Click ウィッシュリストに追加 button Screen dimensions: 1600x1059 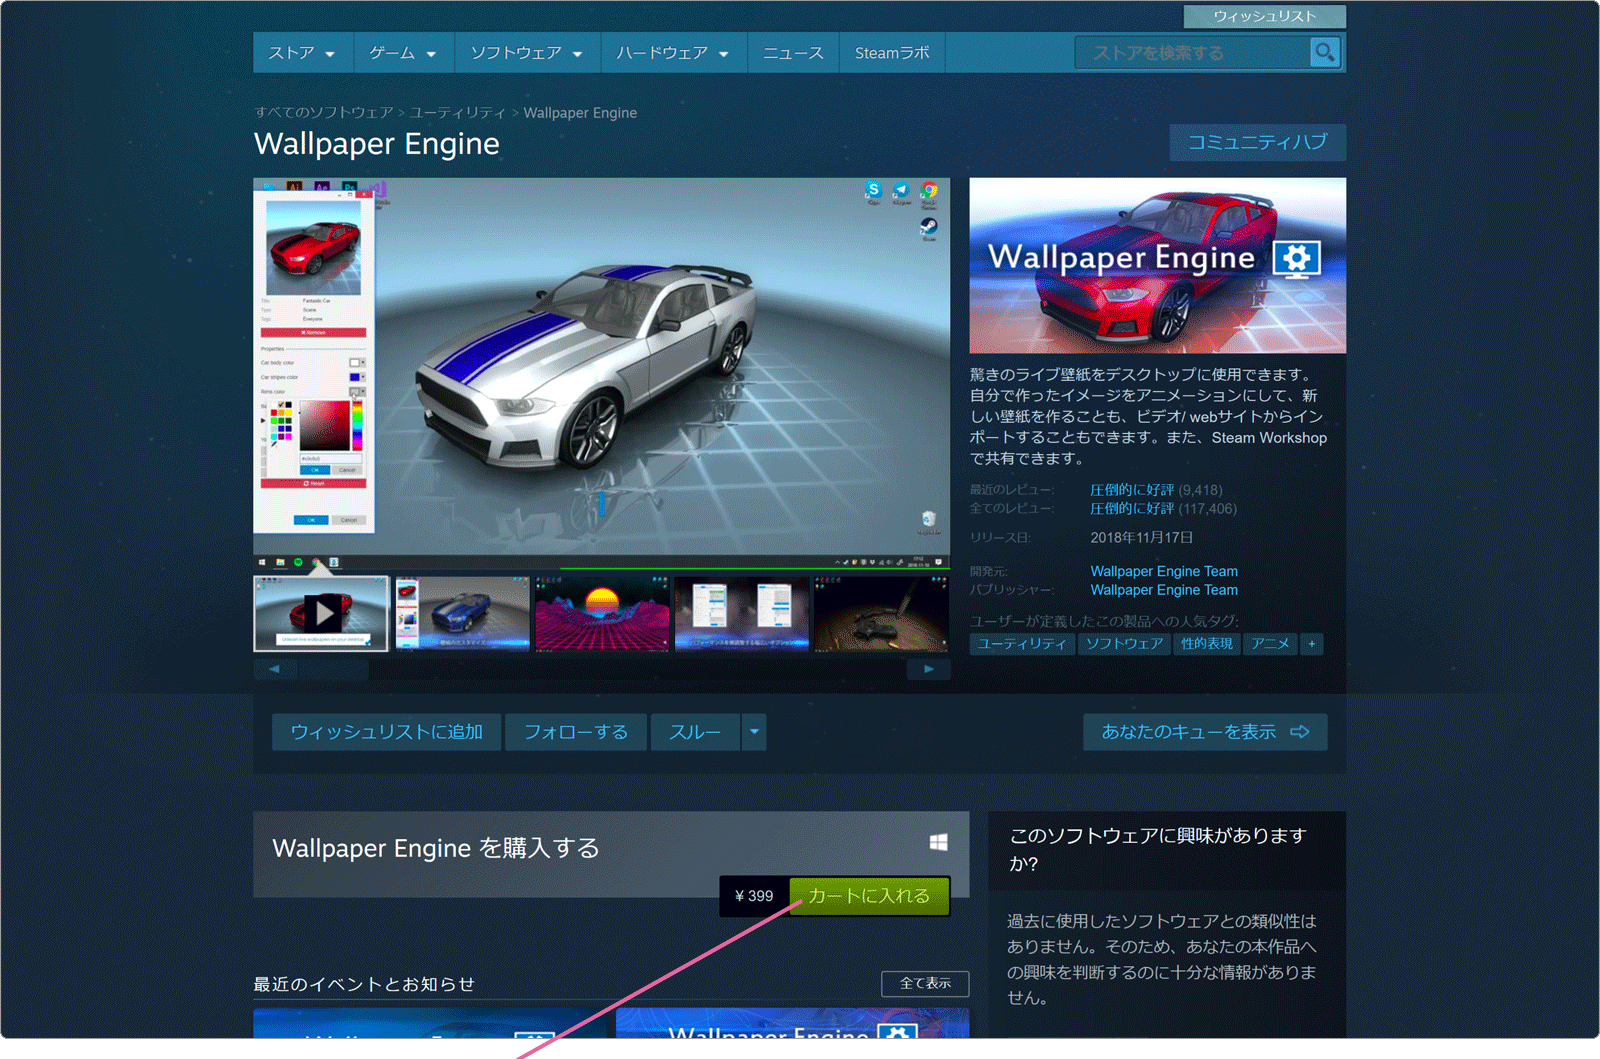pos(386,732)
